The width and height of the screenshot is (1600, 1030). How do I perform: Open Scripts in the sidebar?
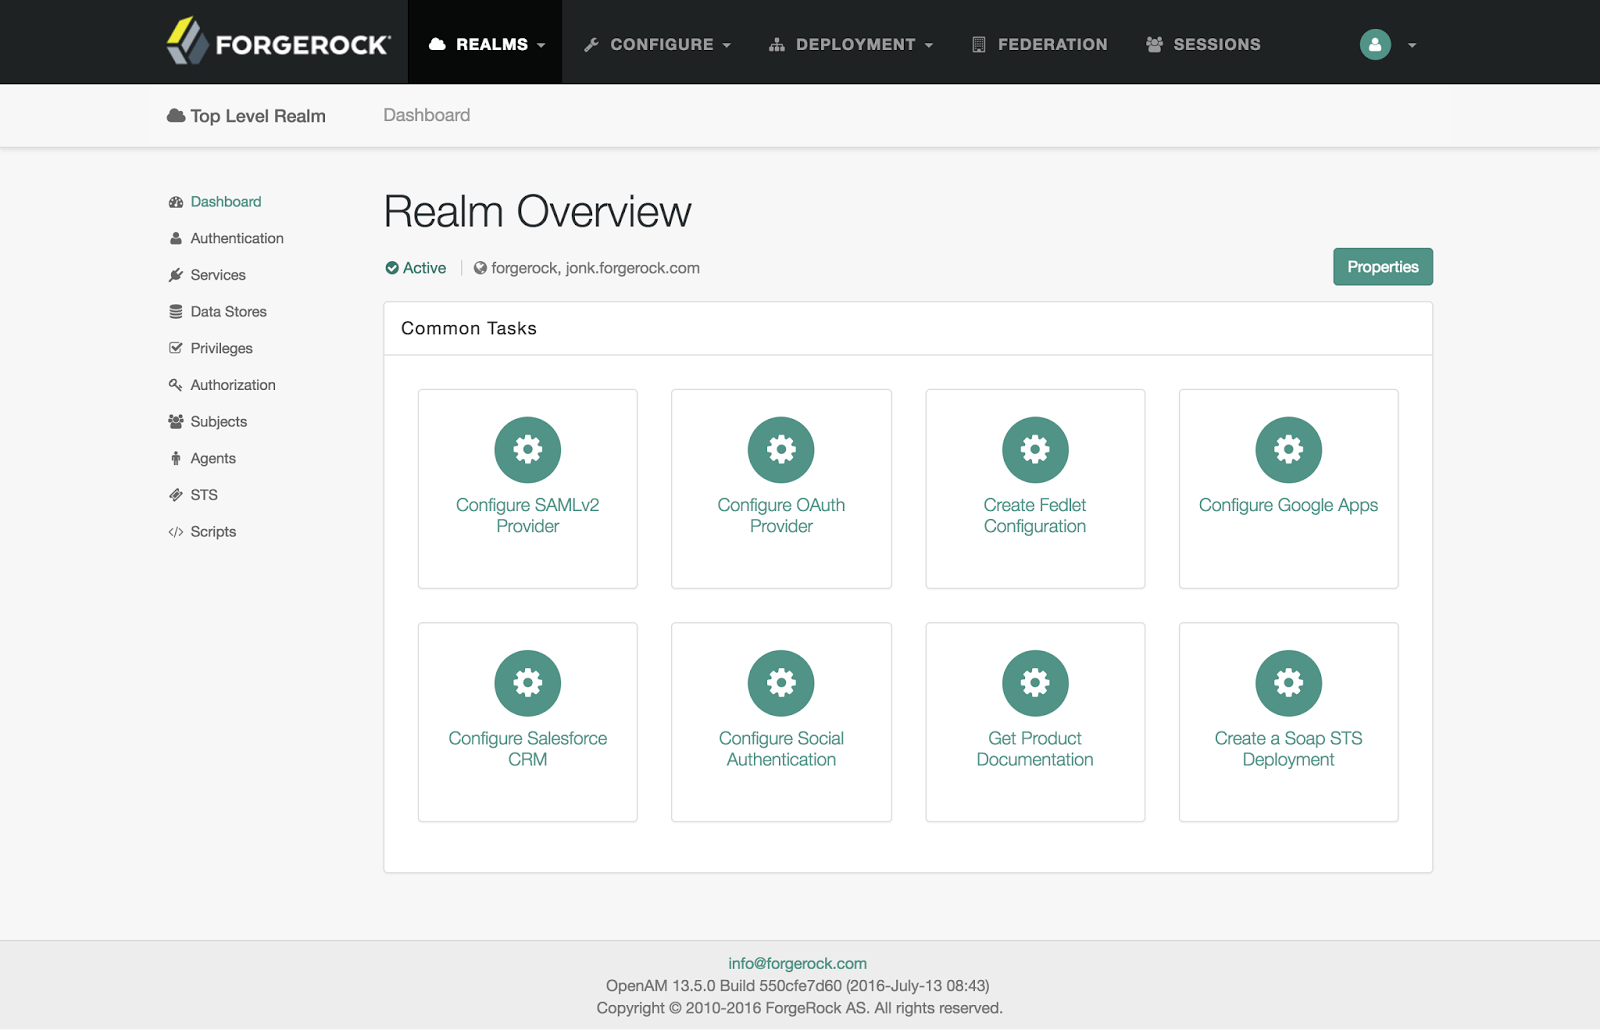point(213,532)
